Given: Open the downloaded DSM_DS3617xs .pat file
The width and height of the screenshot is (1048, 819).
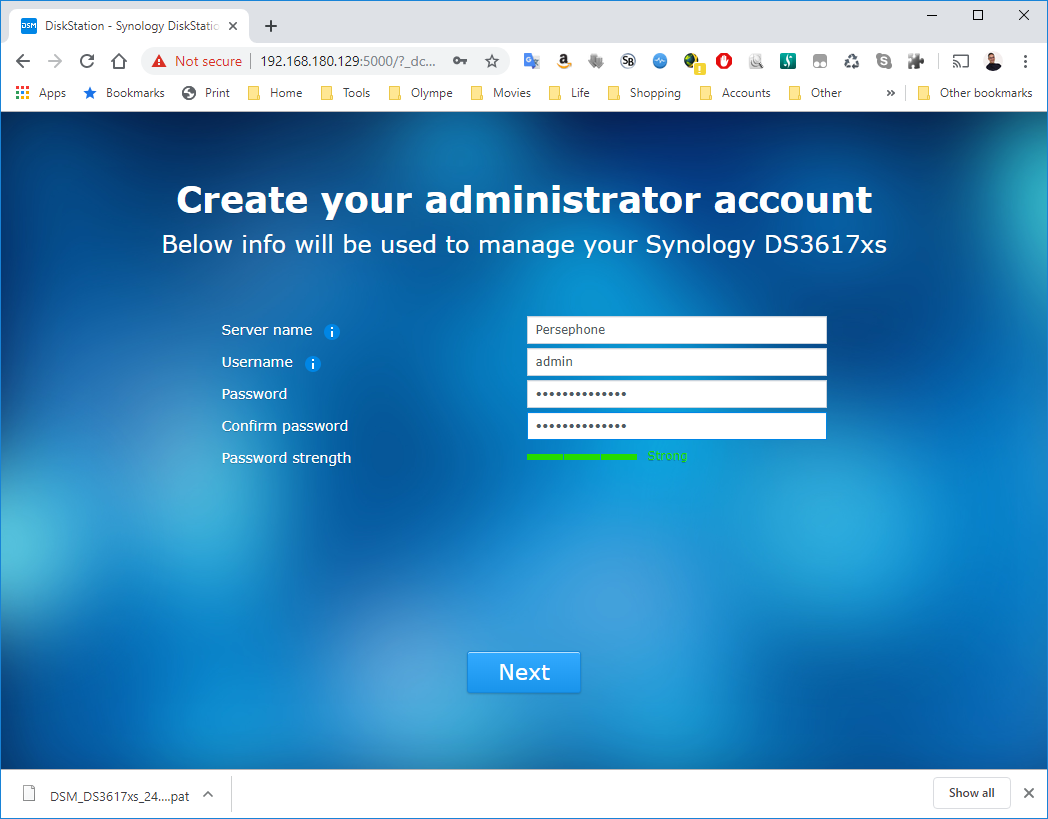Looking at the screenshot, I should click(x=107, y=795).
